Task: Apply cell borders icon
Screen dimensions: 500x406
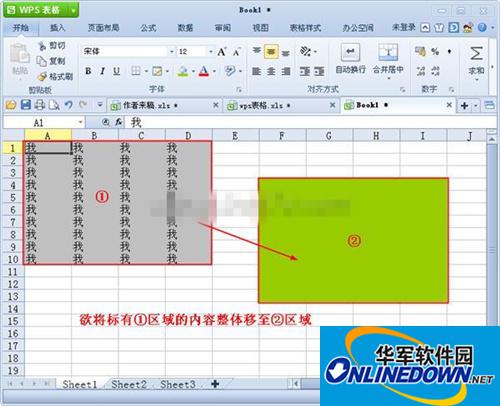Action: click(x=135, y=71)
